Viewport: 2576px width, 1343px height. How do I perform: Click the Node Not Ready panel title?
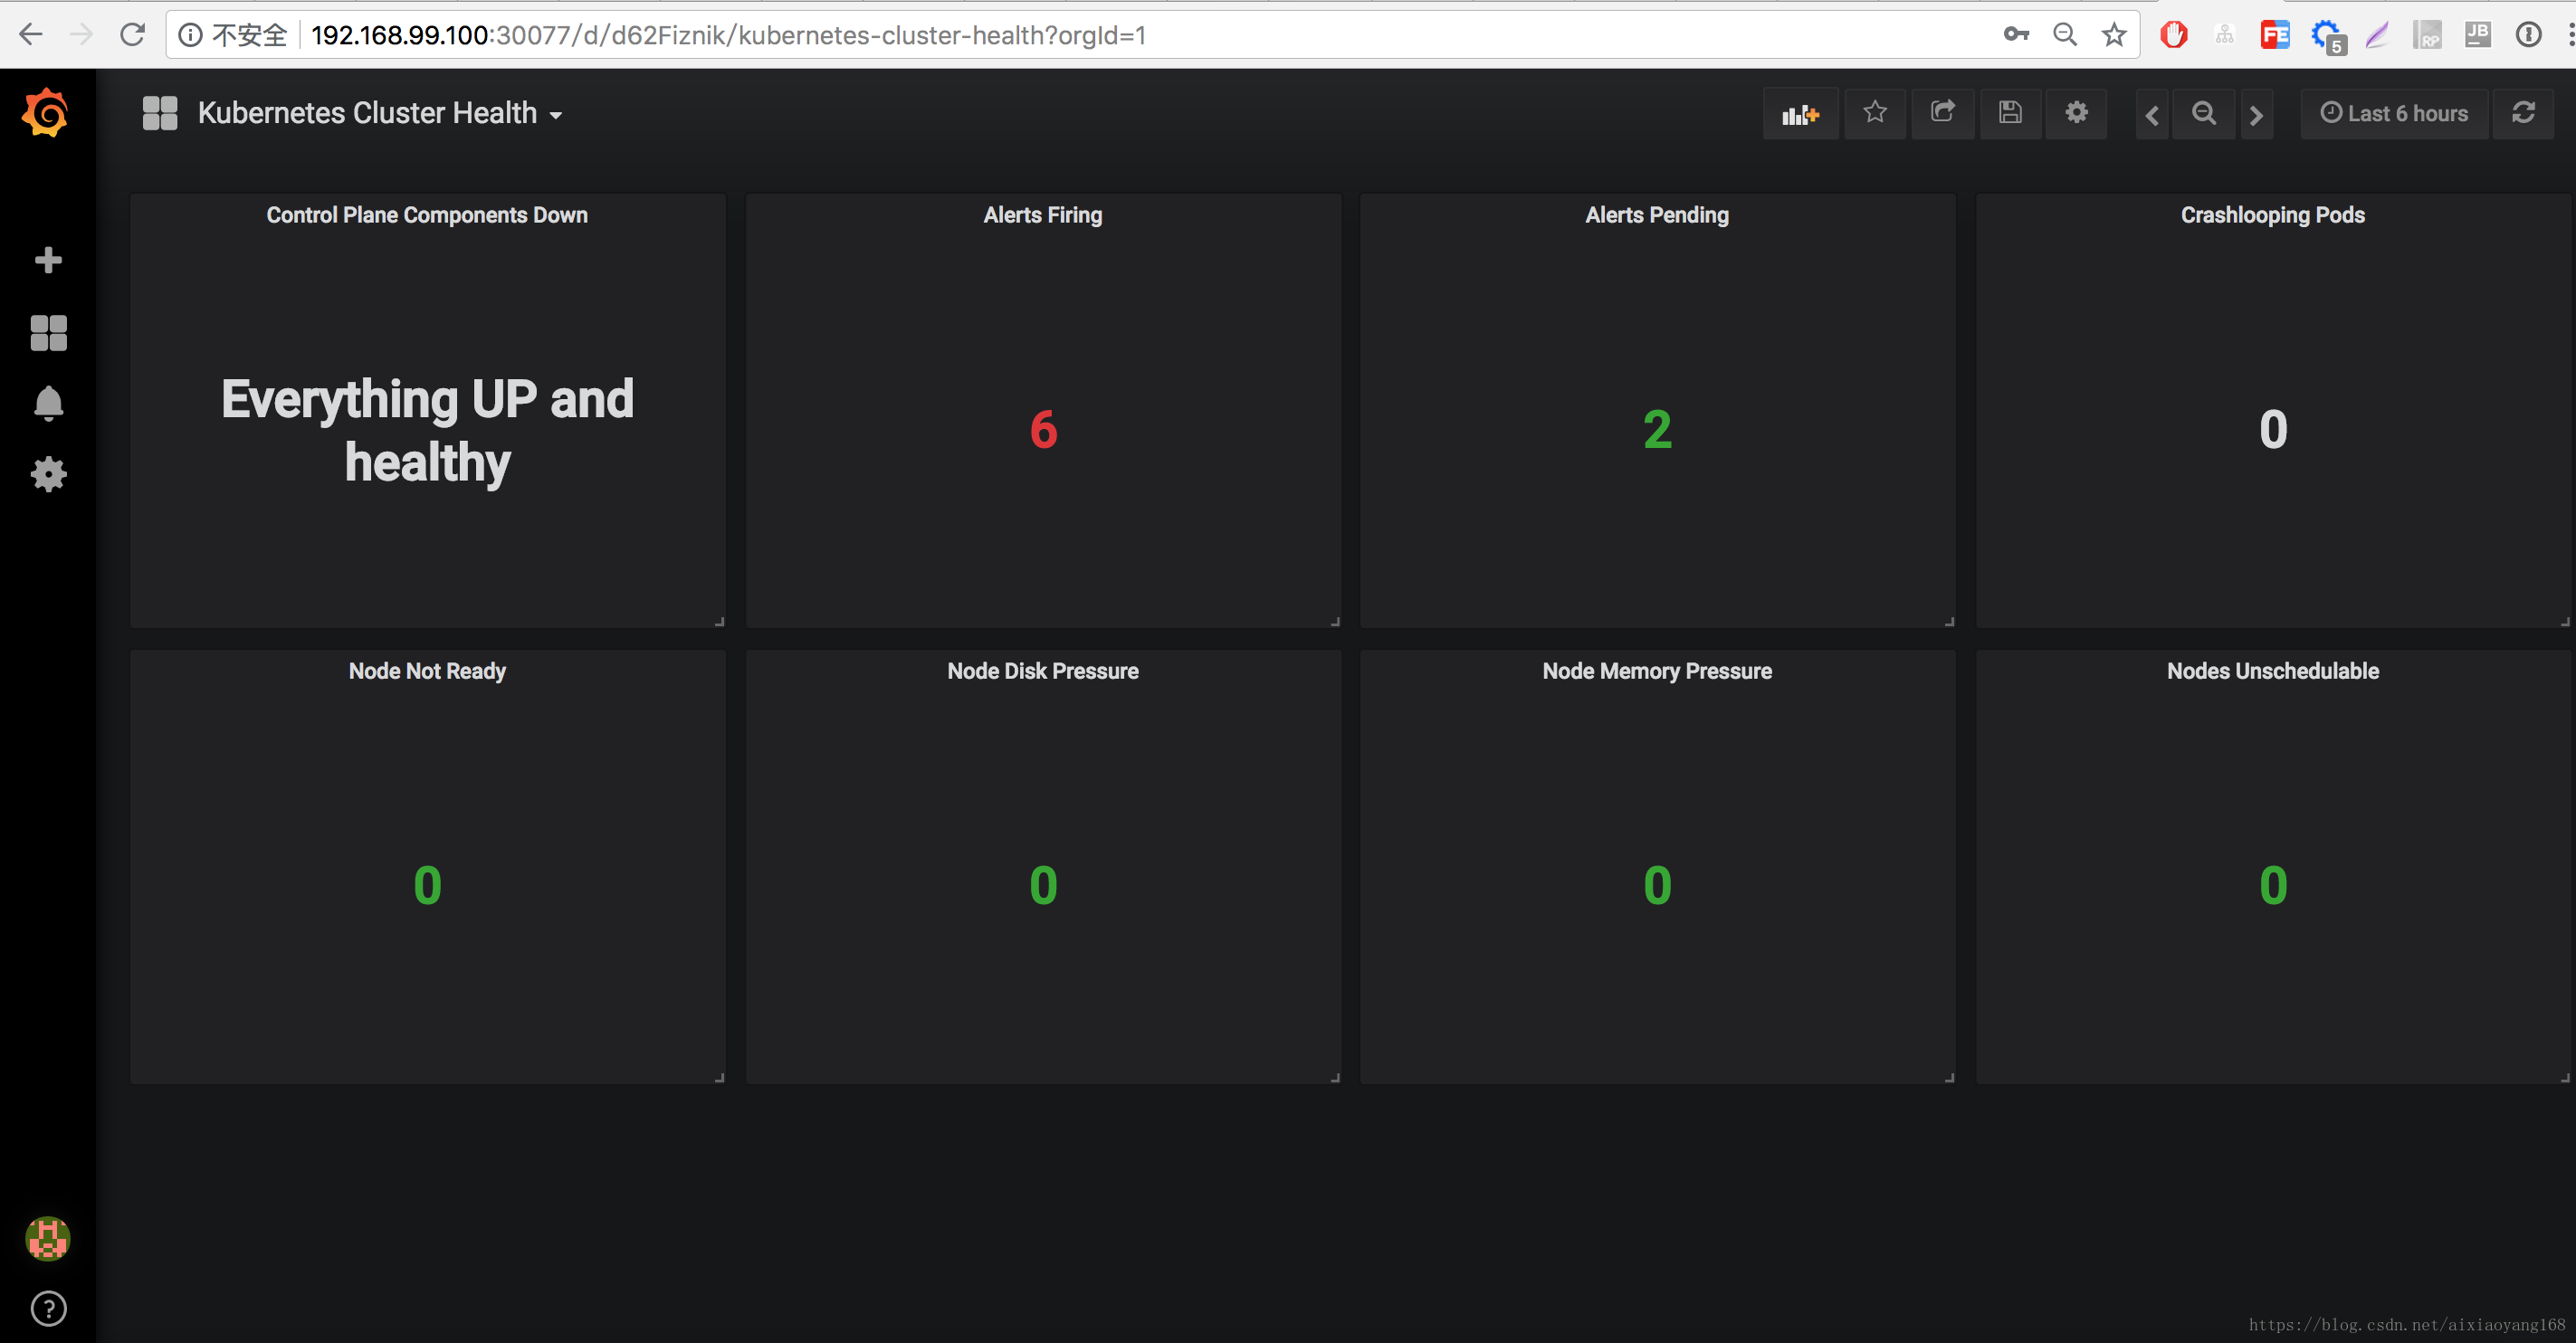[x=427, y=671]
